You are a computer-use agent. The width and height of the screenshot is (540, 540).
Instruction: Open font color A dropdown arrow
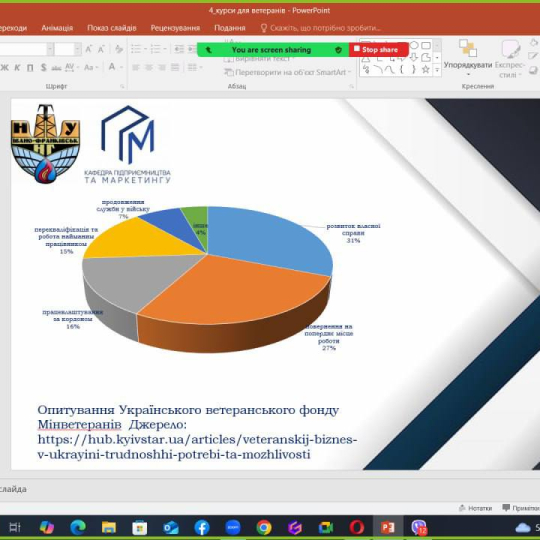(121, 68)
